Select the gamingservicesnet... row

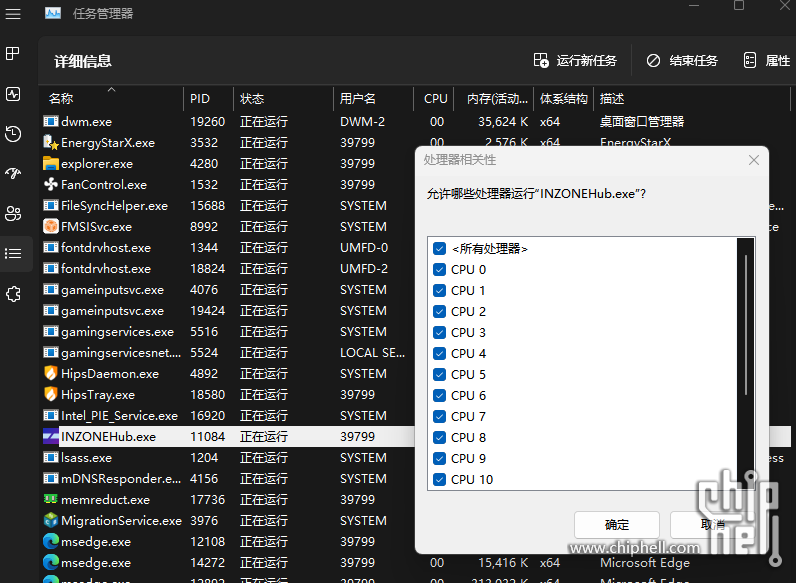tap(227, 352)
